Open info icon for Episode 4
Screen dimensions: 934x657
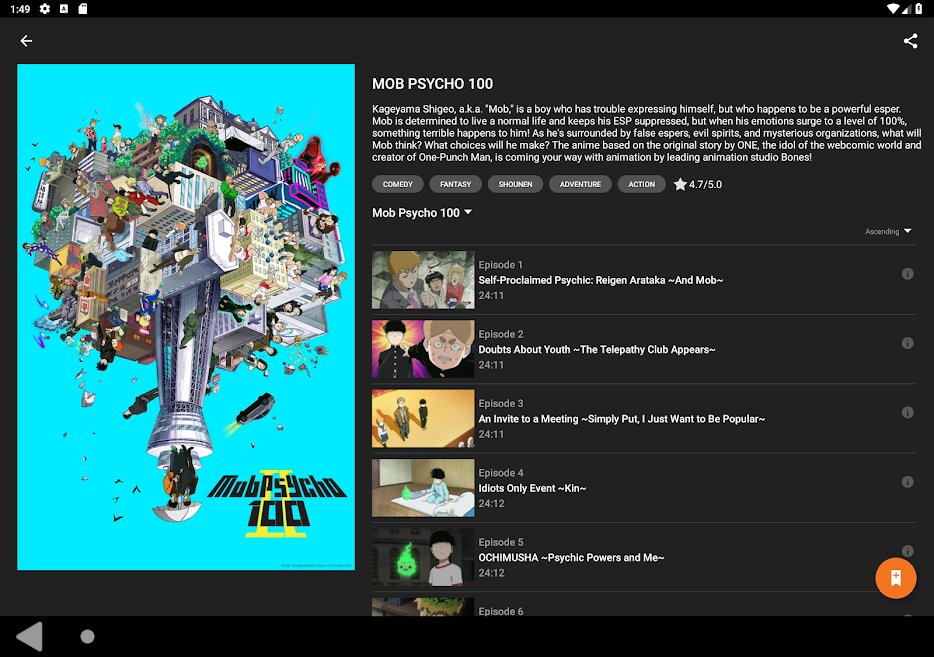pyautogui.click(x=907, y=482)
